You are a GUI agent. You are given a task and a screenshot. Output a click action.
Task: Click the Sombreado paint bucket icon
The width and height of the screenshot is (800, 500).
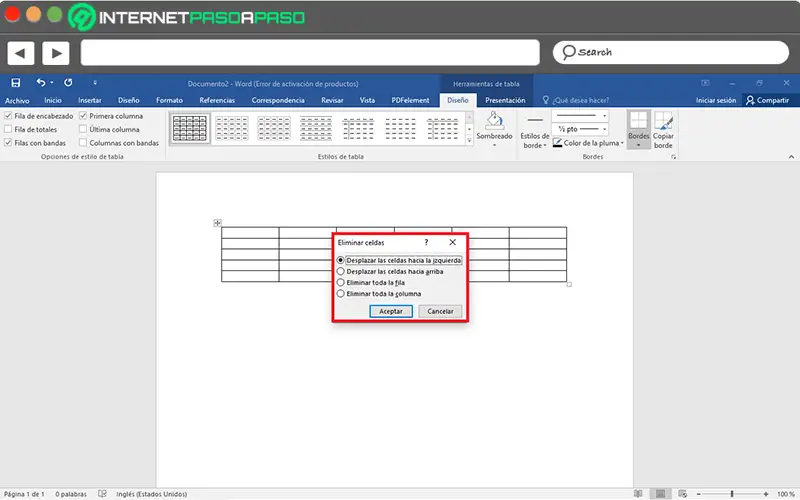(x=494, y=121)
